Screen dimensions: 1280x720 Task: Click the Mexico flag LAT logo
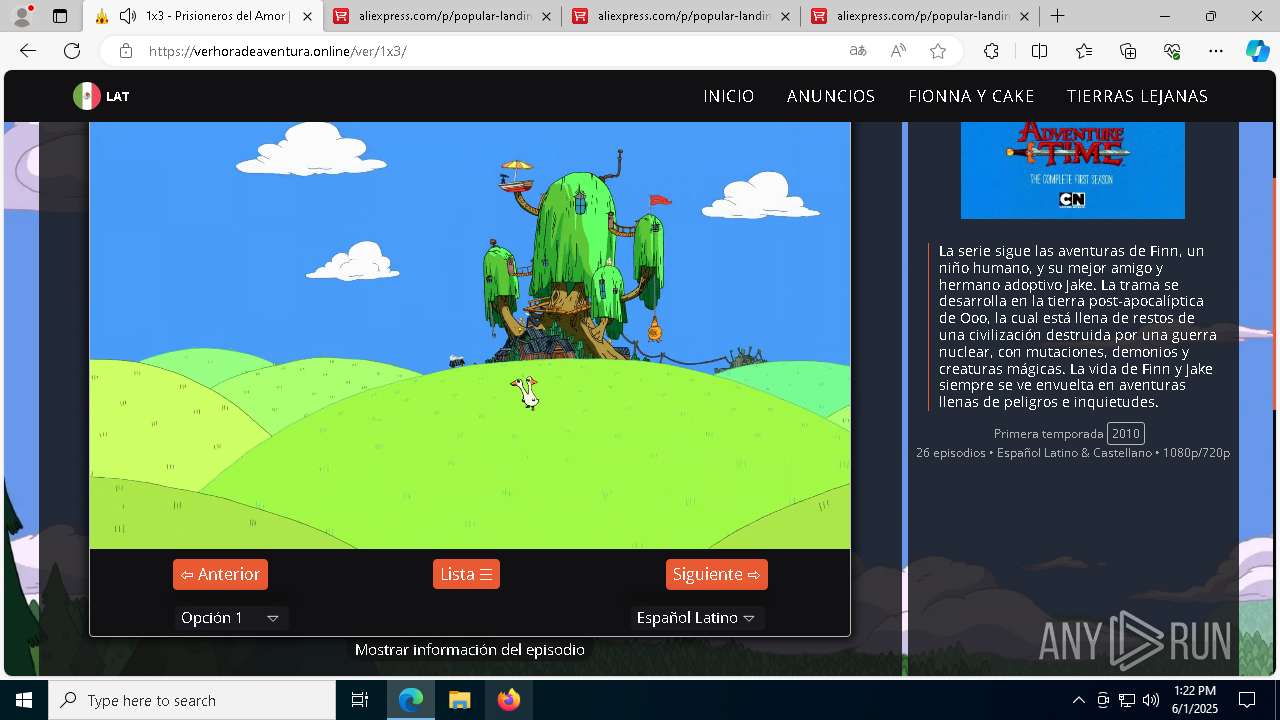coord(101,96)
